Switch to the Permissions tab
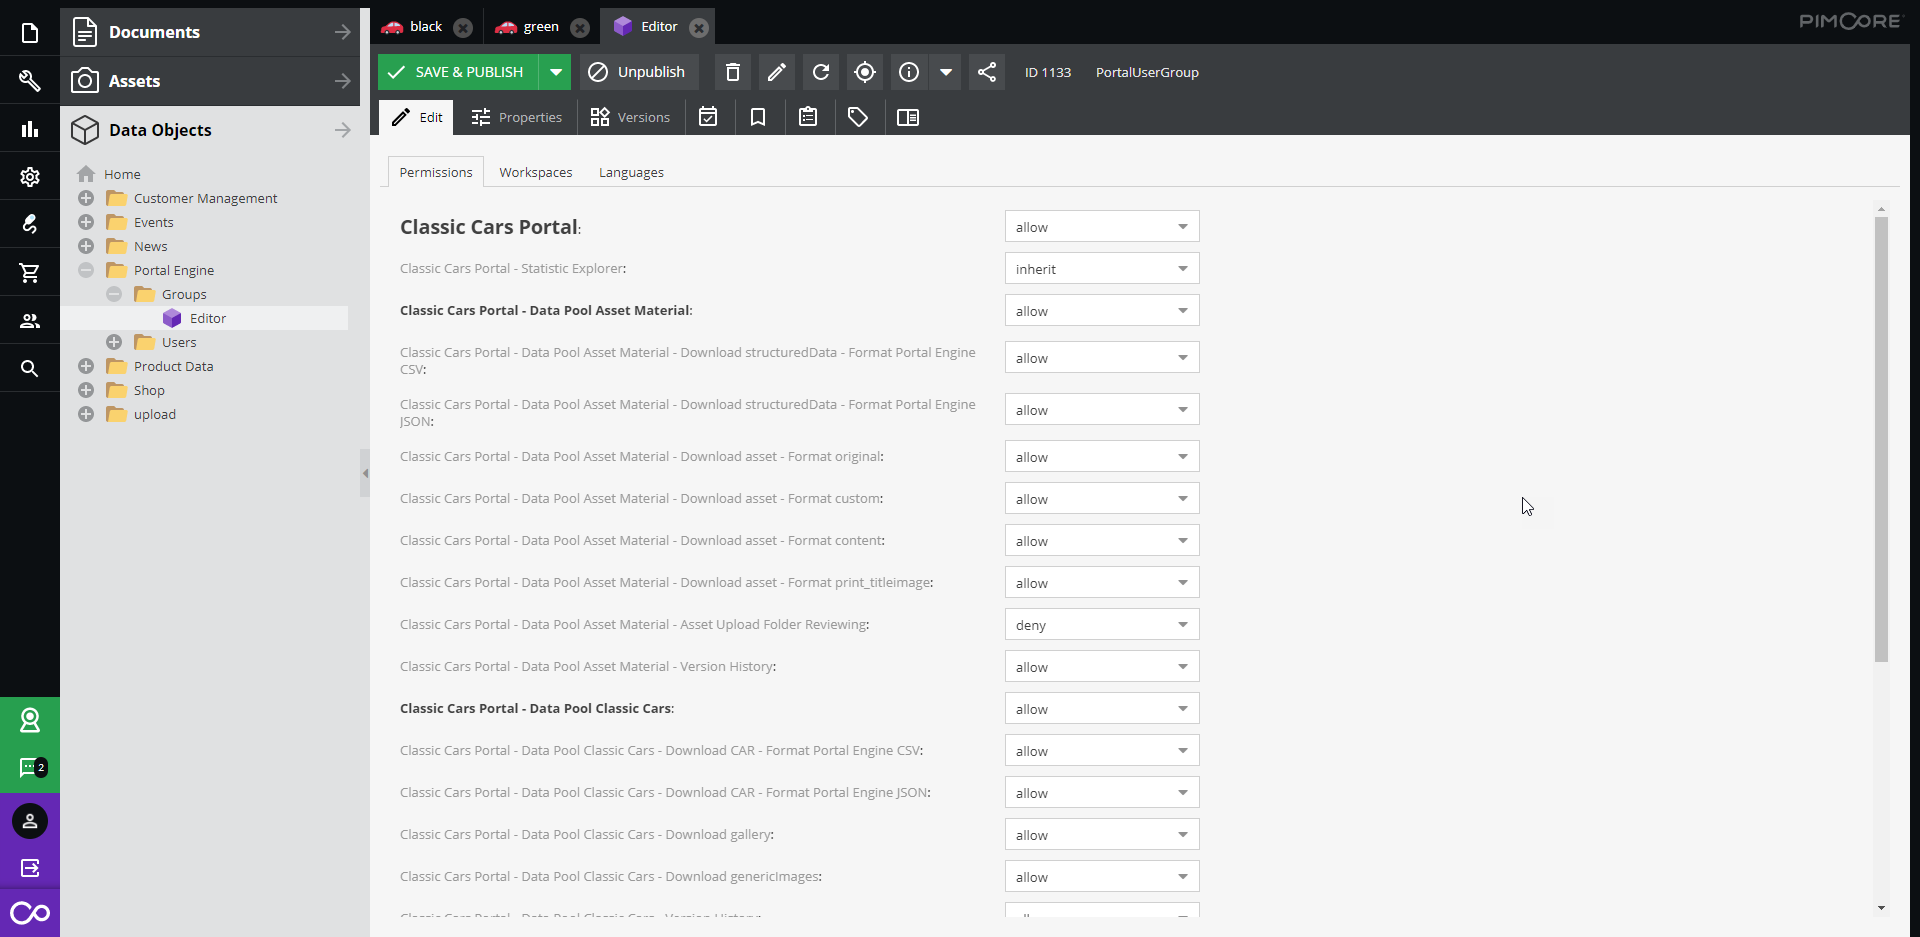The image size is (1920, 937). click(435, 172)
